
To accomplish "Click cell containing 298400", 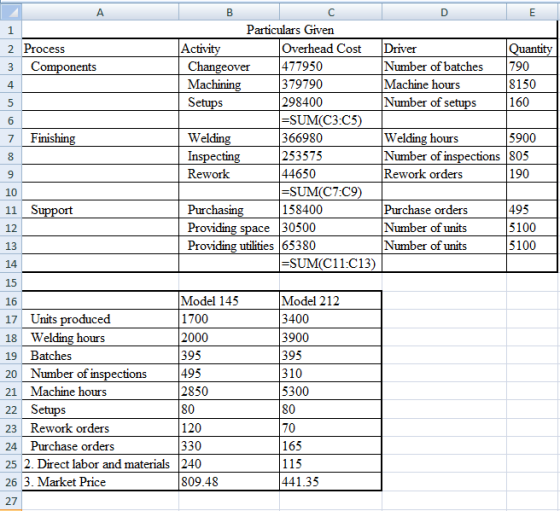I will pos(331,102).
